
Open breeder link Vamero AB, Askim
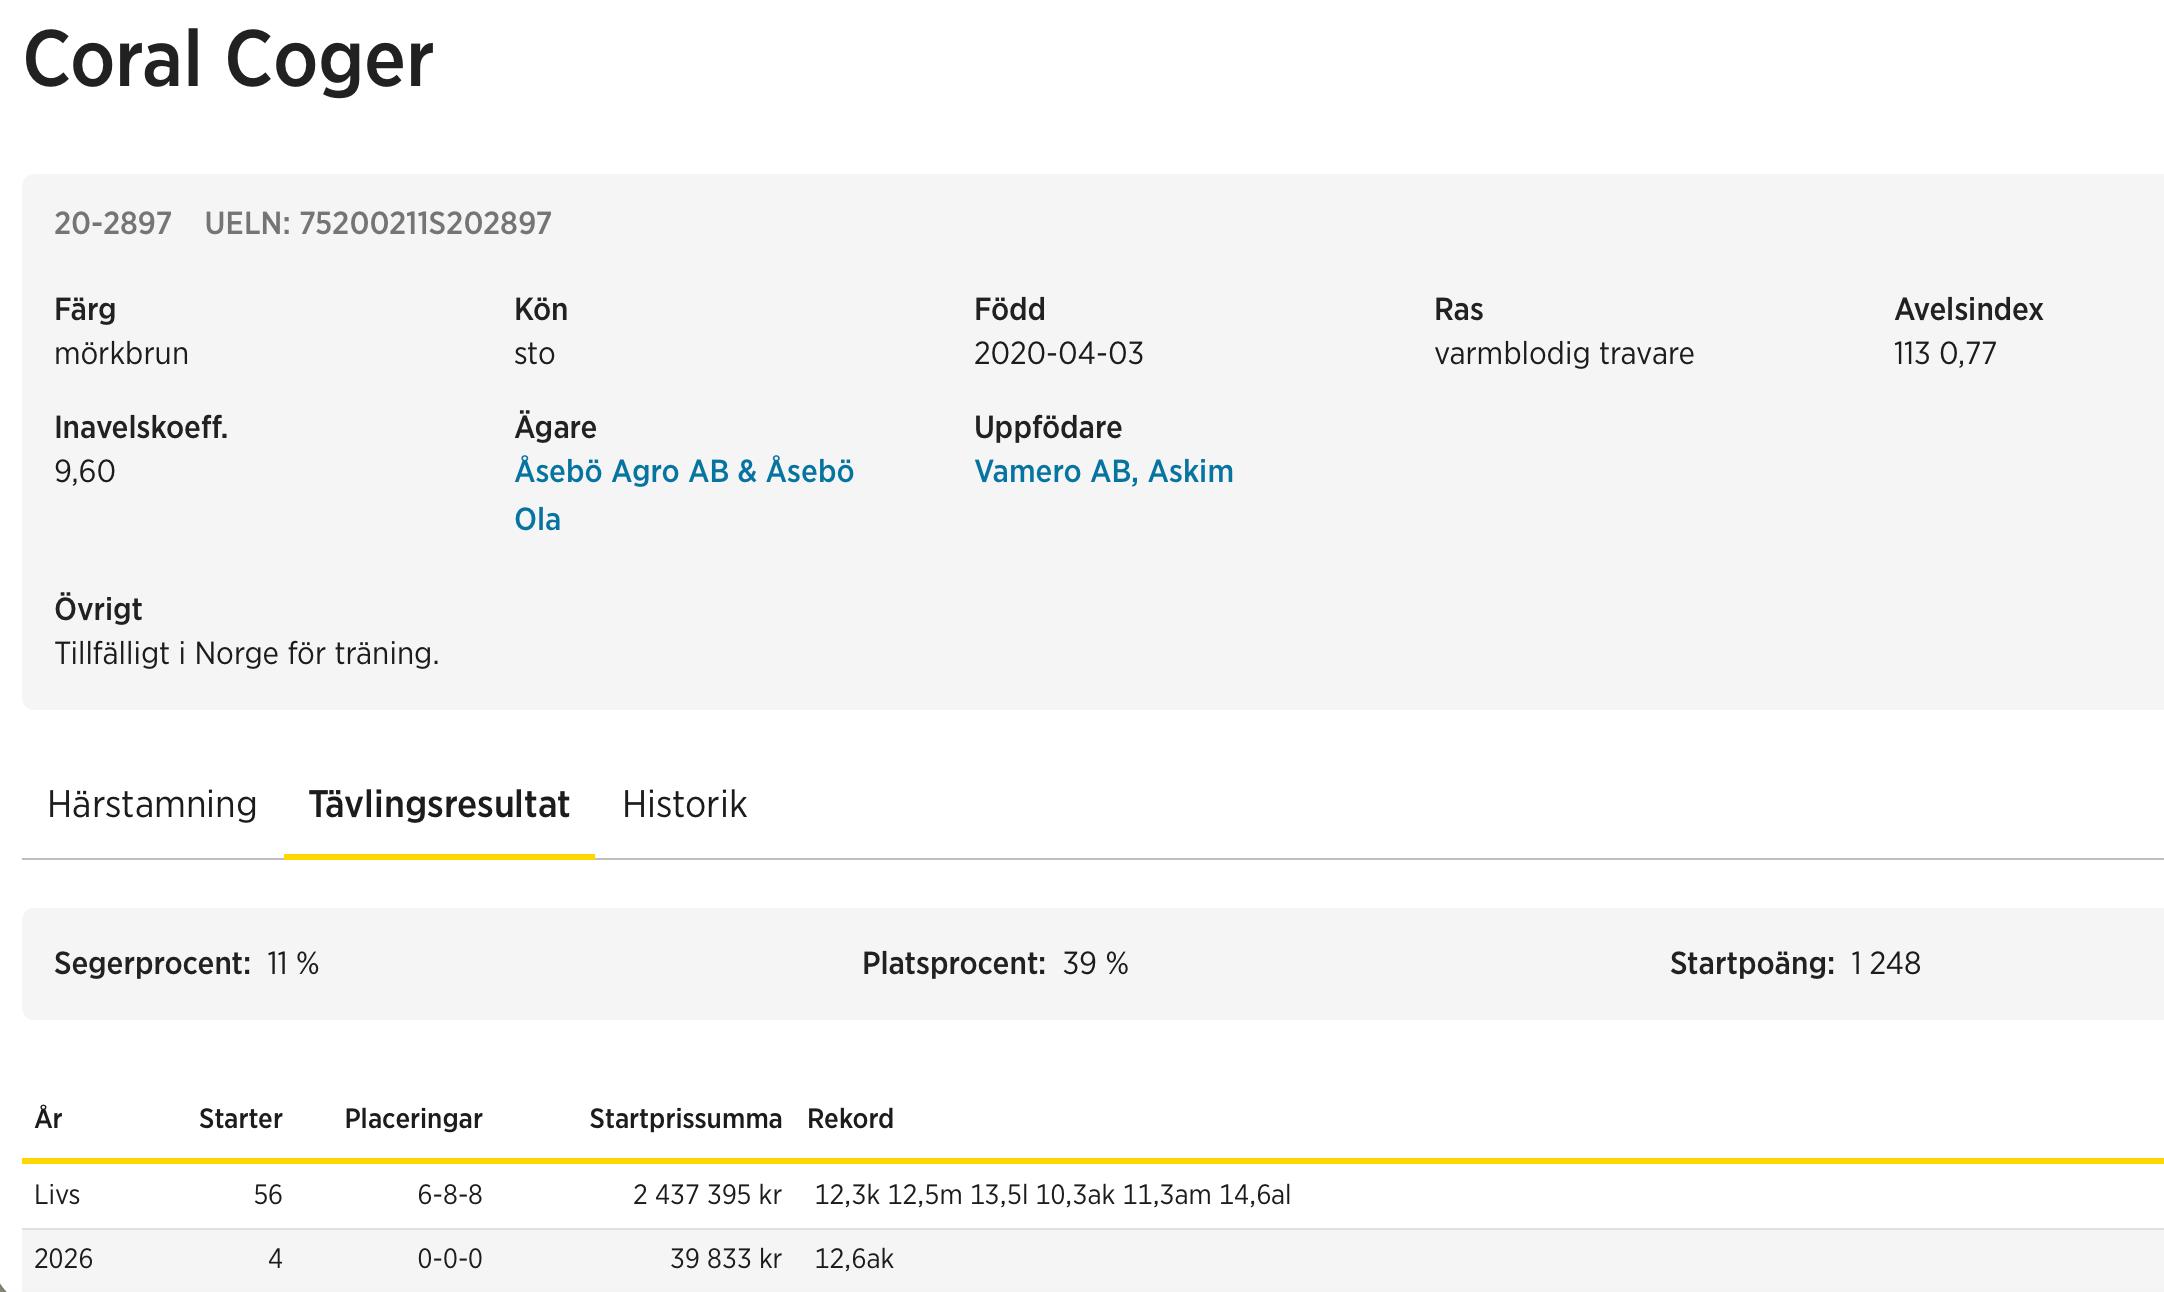click(x=1103, y=471)
